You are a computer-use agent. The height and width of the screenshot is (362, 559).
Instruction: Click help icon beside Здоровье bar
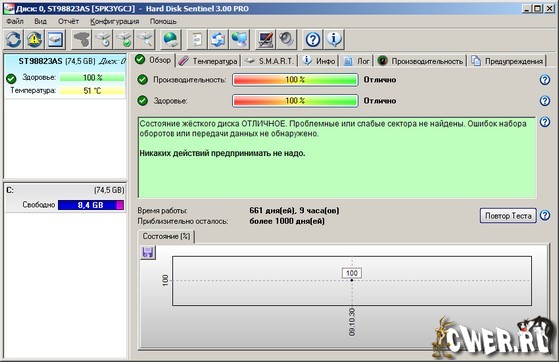(x=544, y=101)
